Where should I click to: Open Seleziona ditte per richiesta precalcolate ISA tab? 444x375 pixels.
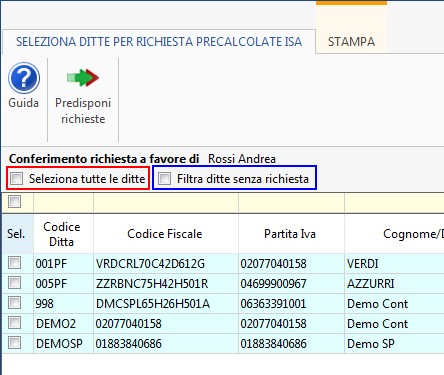(159, 42)
